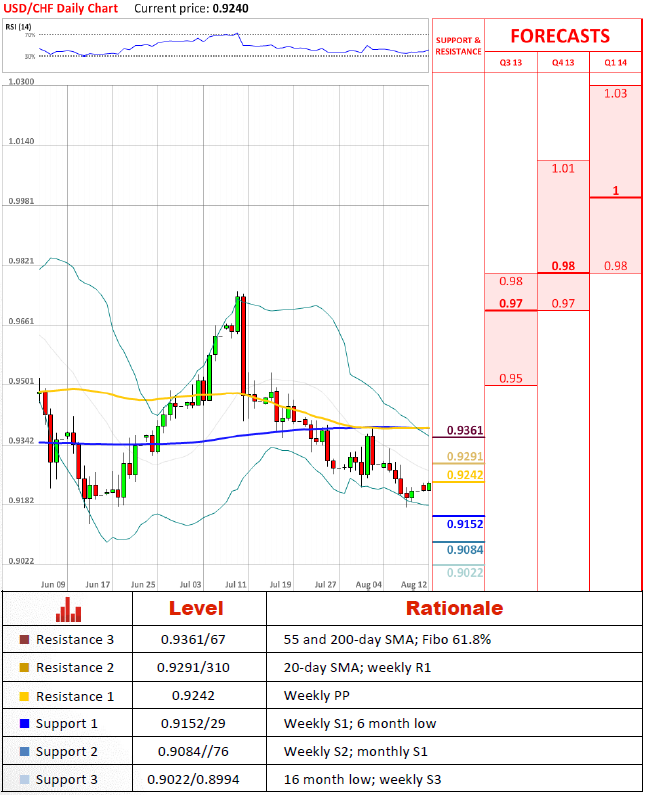Viewport: 647px width, 795px height.
Task: Click '20-day SMA; weekly R1' rationale
Action: [x=357, y=667]
